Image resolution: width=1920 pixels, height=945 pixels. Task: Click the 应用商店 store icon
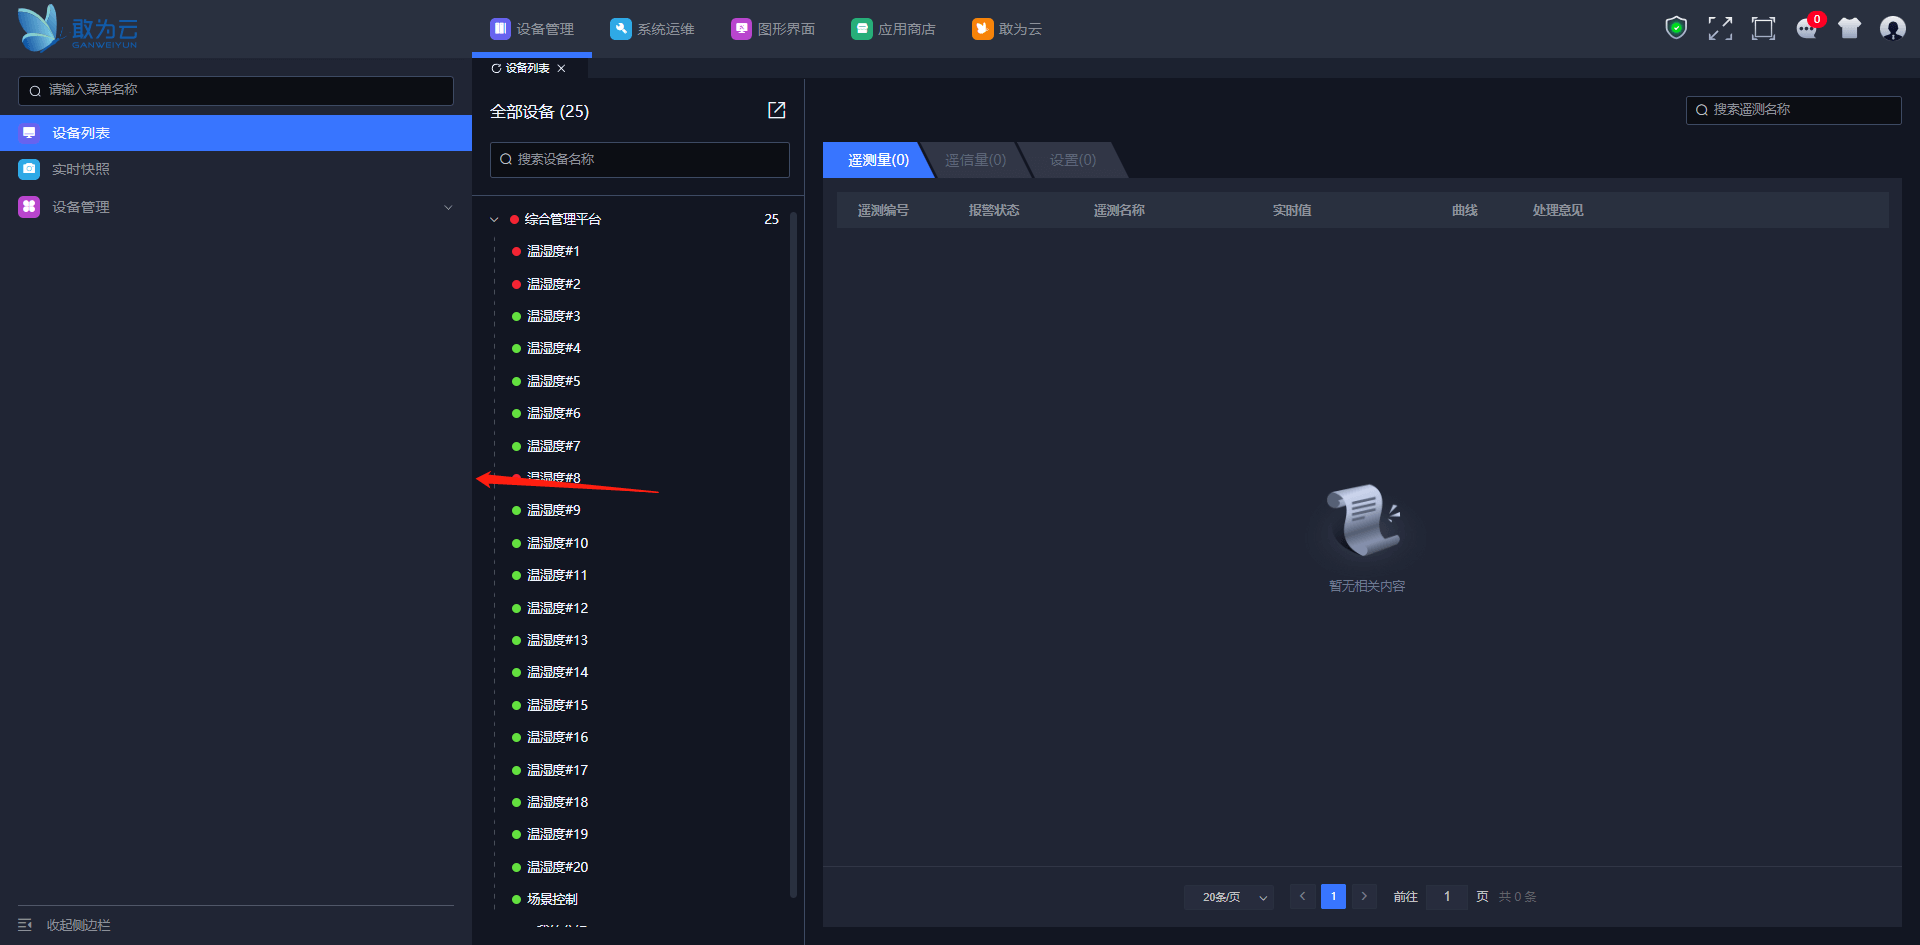click(862, 29)
